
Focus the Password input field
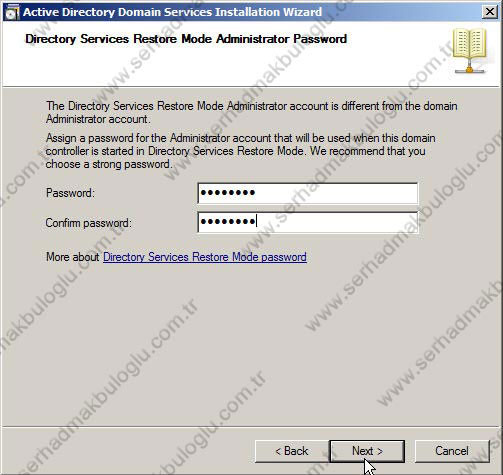click(x=308, y=193)
